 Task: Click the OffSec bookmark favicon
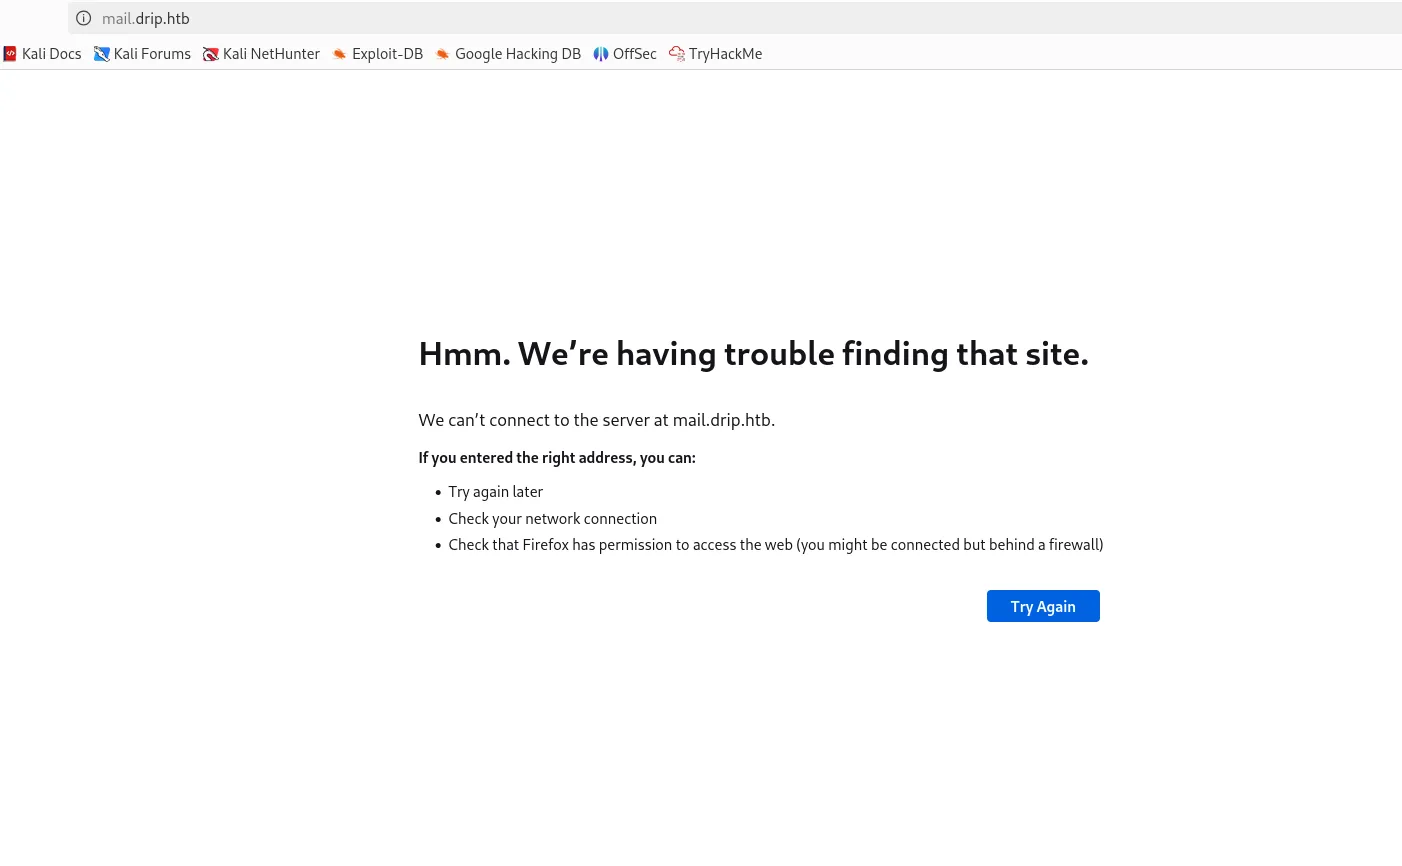tap(601, 54)
